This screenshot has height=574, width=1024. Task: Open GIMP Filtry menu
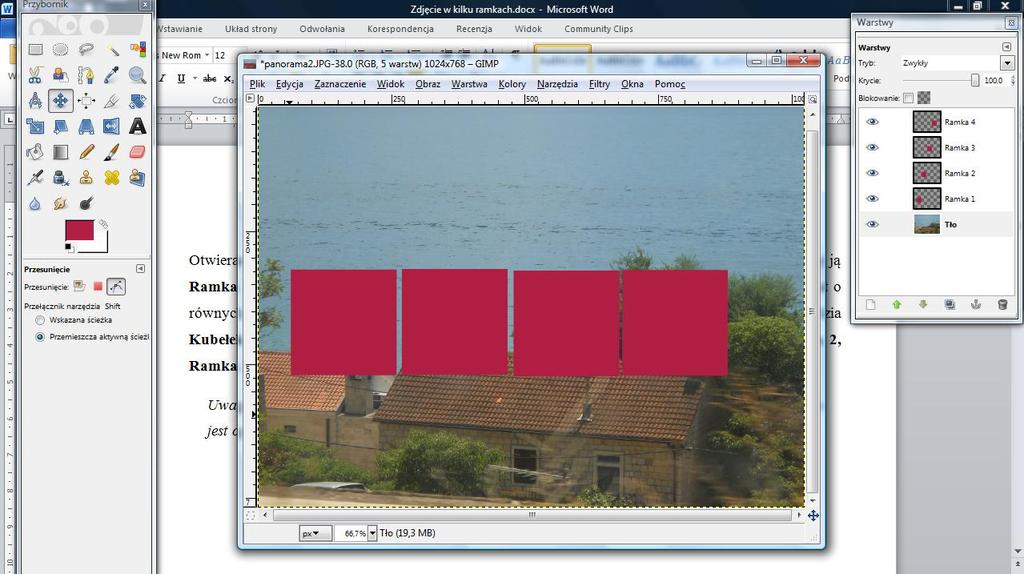[599, 84]
